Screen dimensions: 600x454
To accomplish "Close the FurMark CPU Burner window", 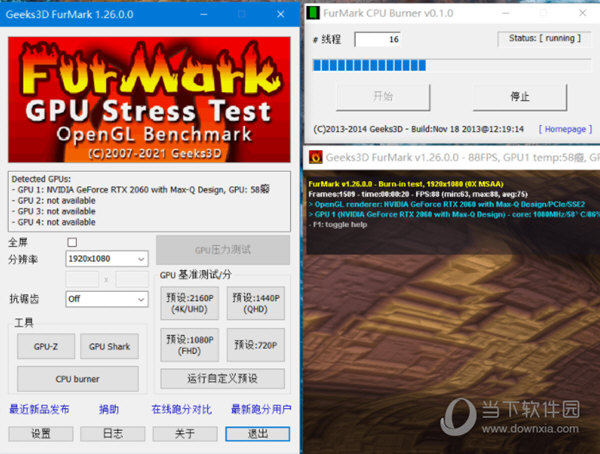I will tap(582, 13).
